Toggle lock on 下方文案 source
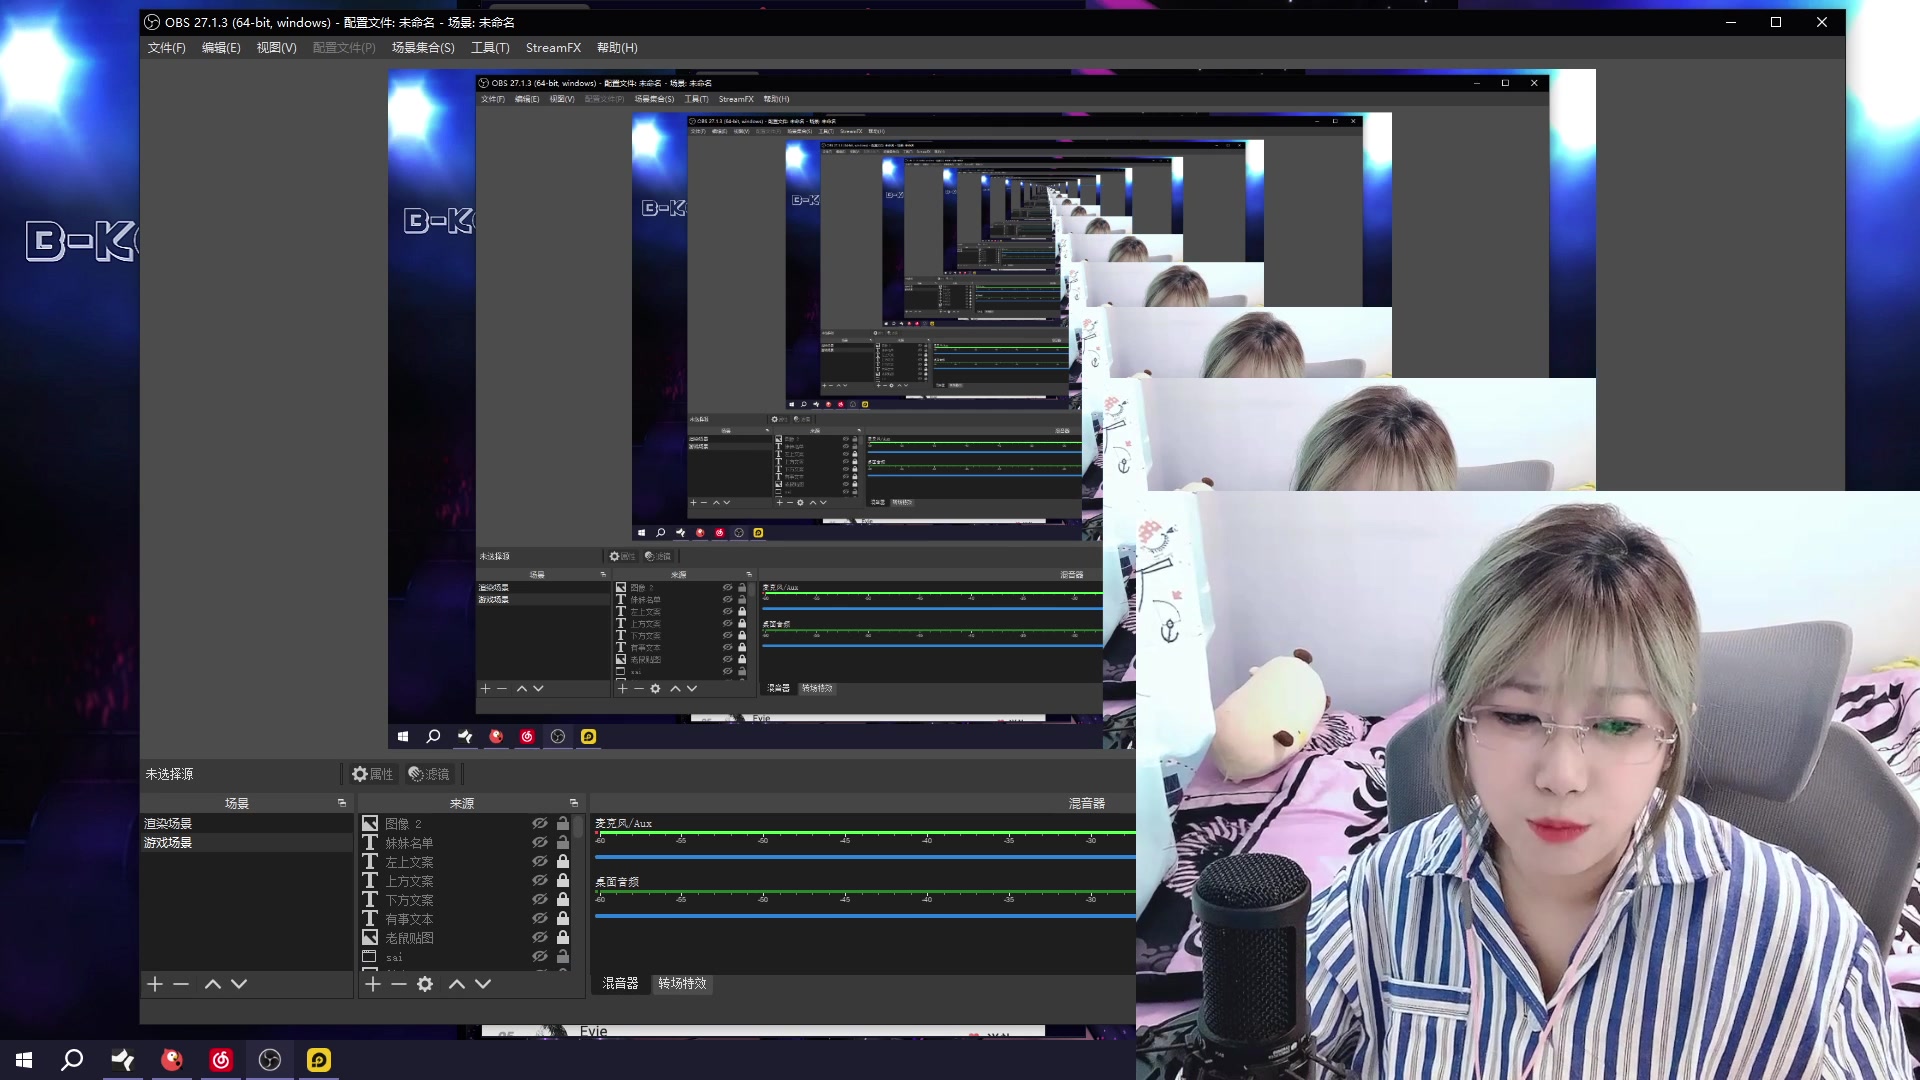 tap(563, 899)
